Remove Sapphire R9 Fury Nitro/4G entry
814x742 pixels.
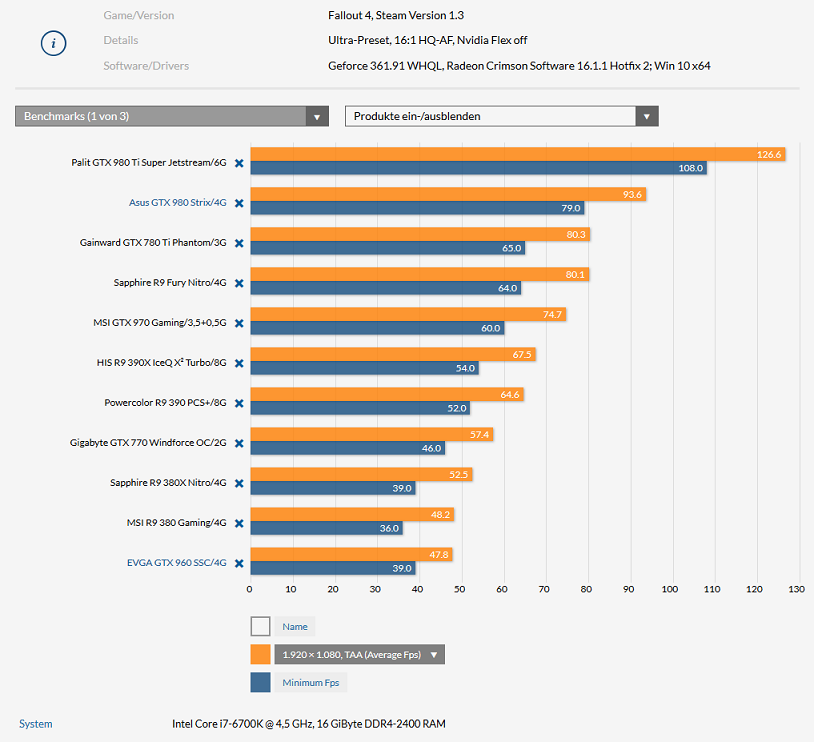click(239, 283)
